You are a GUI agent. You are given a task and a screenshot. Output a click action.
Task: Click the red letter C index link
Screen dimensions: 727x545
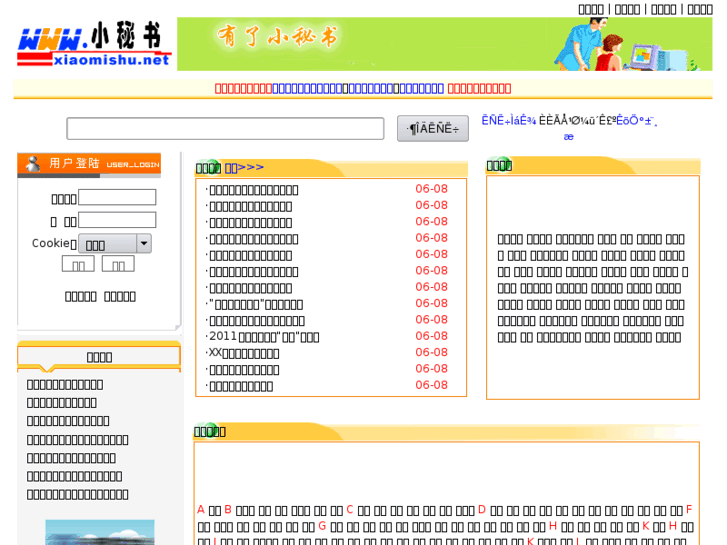[350, 509]
